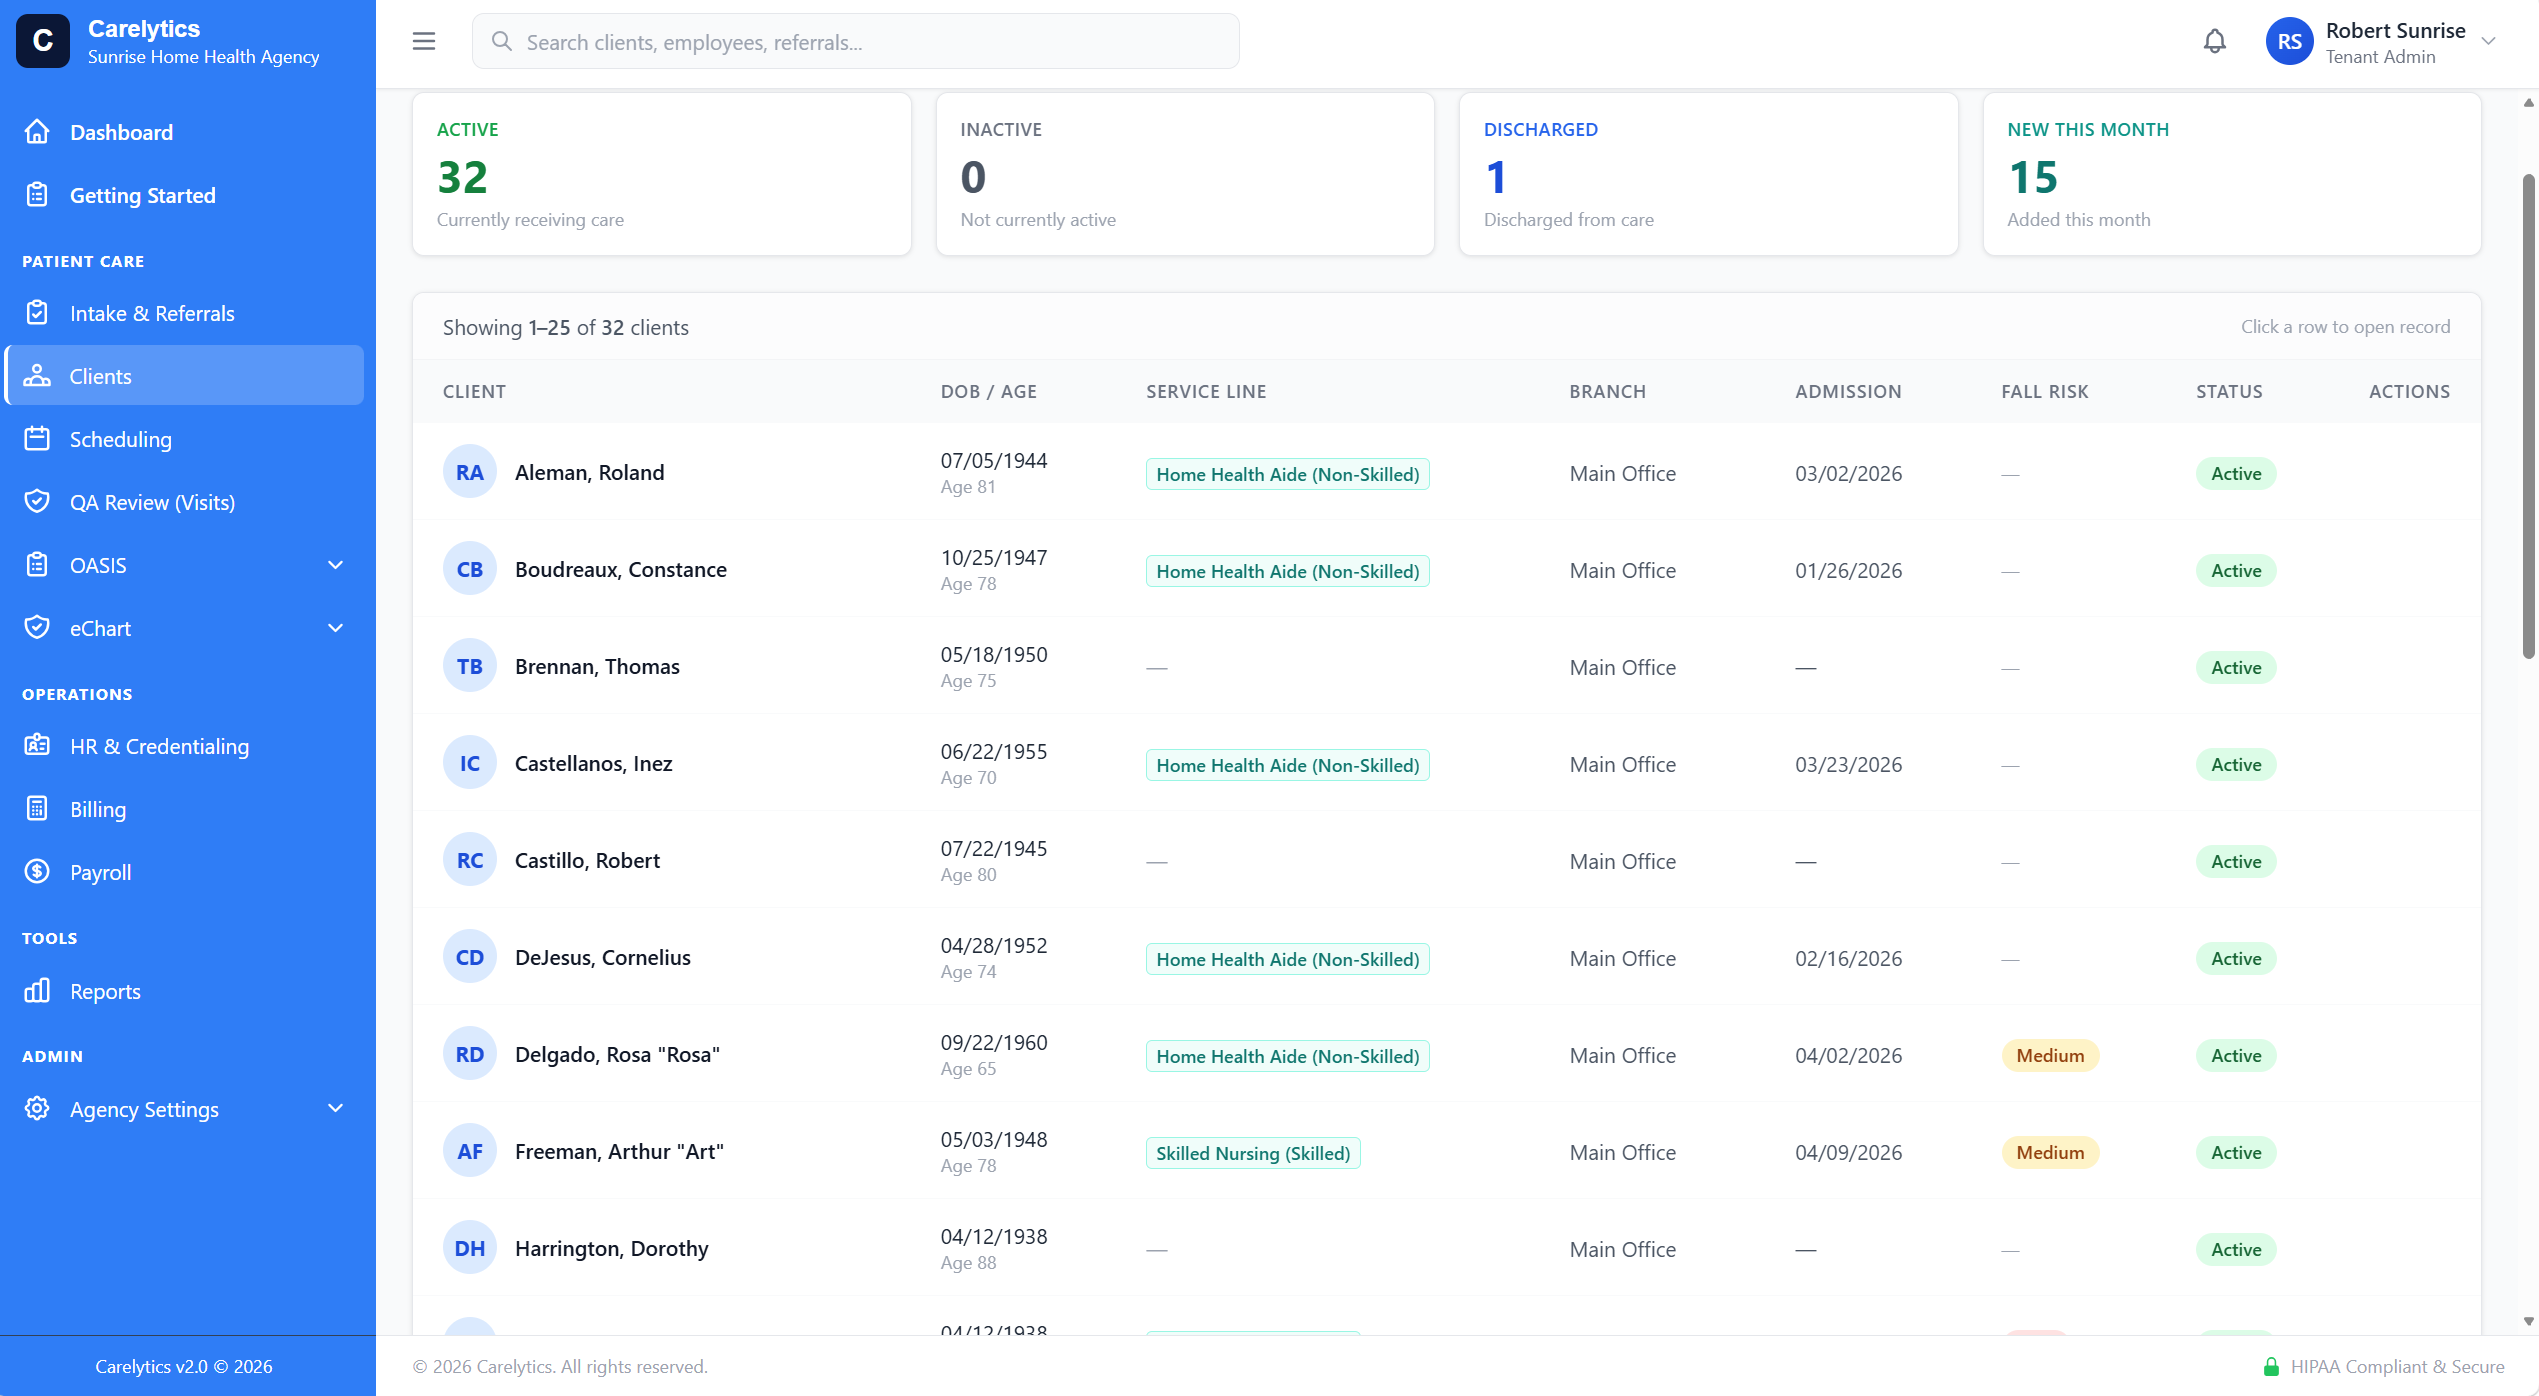
Task: Open Payroll from sidebar
Action: click(185, 872)
